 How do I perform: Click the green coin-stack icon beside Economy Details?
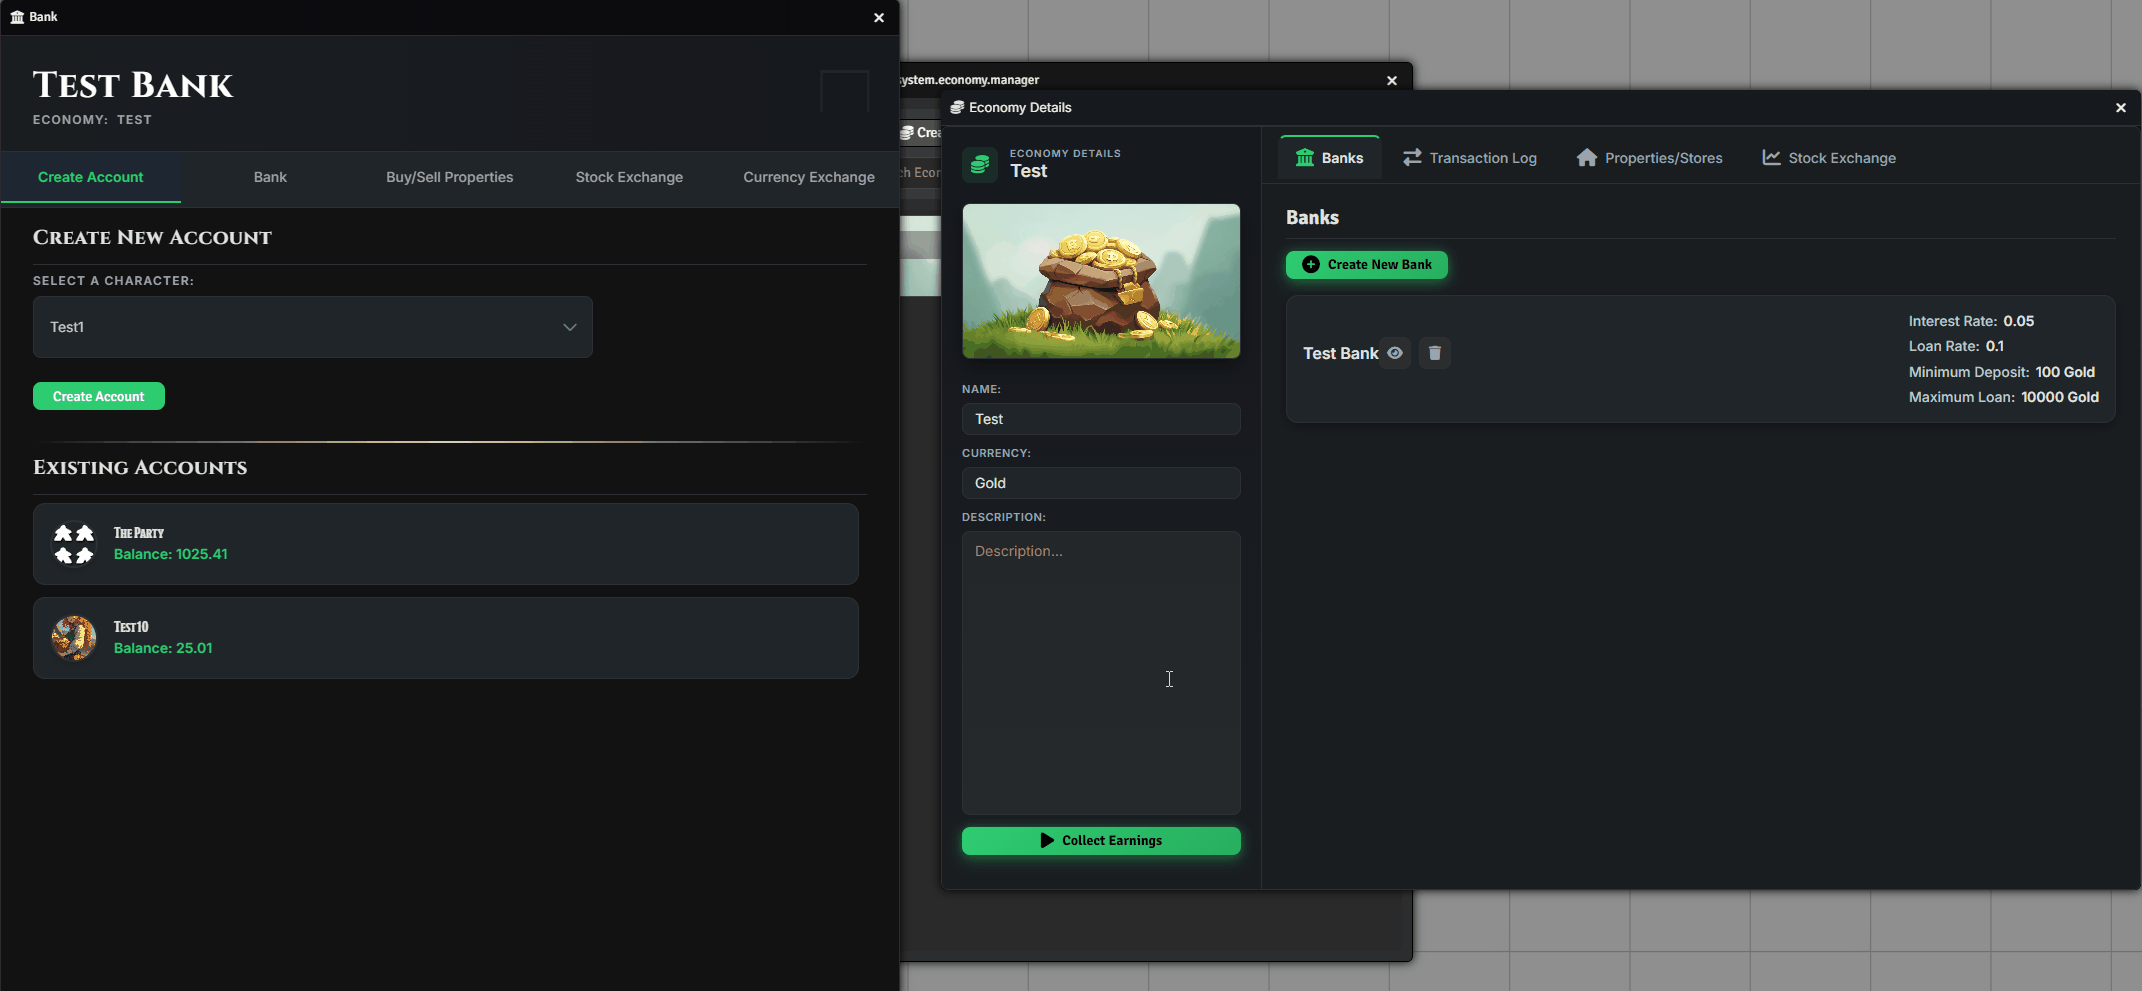pos(980,164)
